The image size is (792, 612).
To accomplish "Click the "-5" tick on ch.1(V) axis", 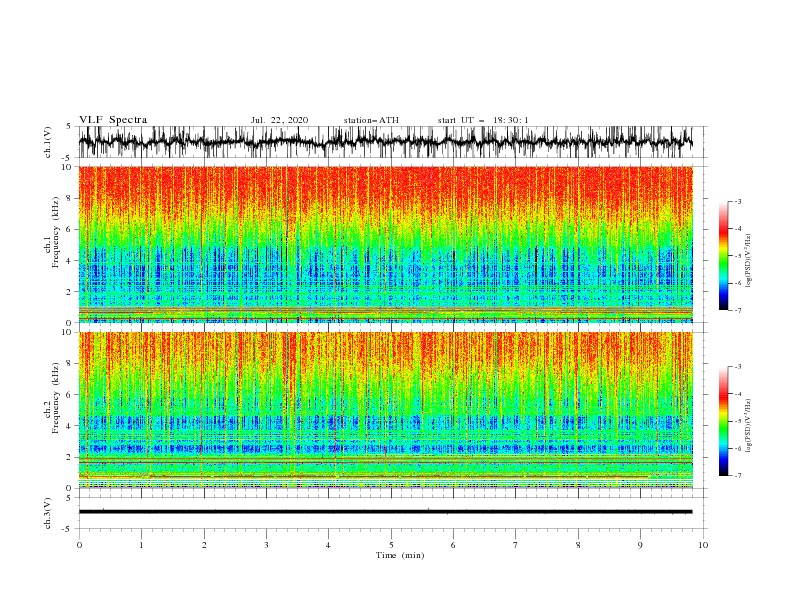I will click(68, 158).
